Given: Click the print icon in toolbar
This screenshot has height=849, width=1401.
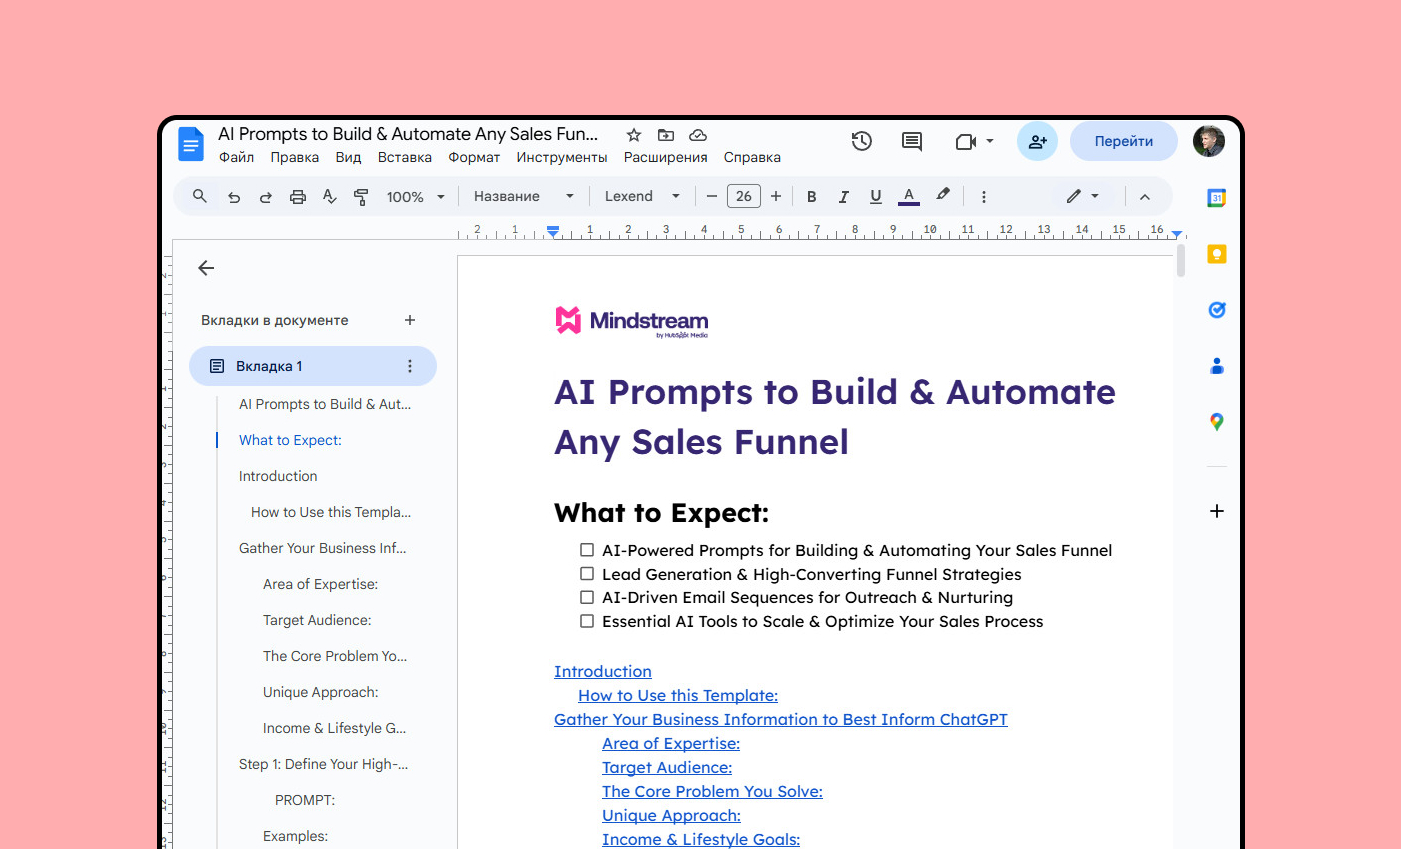Looking at the screenshot, I should coord(297,197).
